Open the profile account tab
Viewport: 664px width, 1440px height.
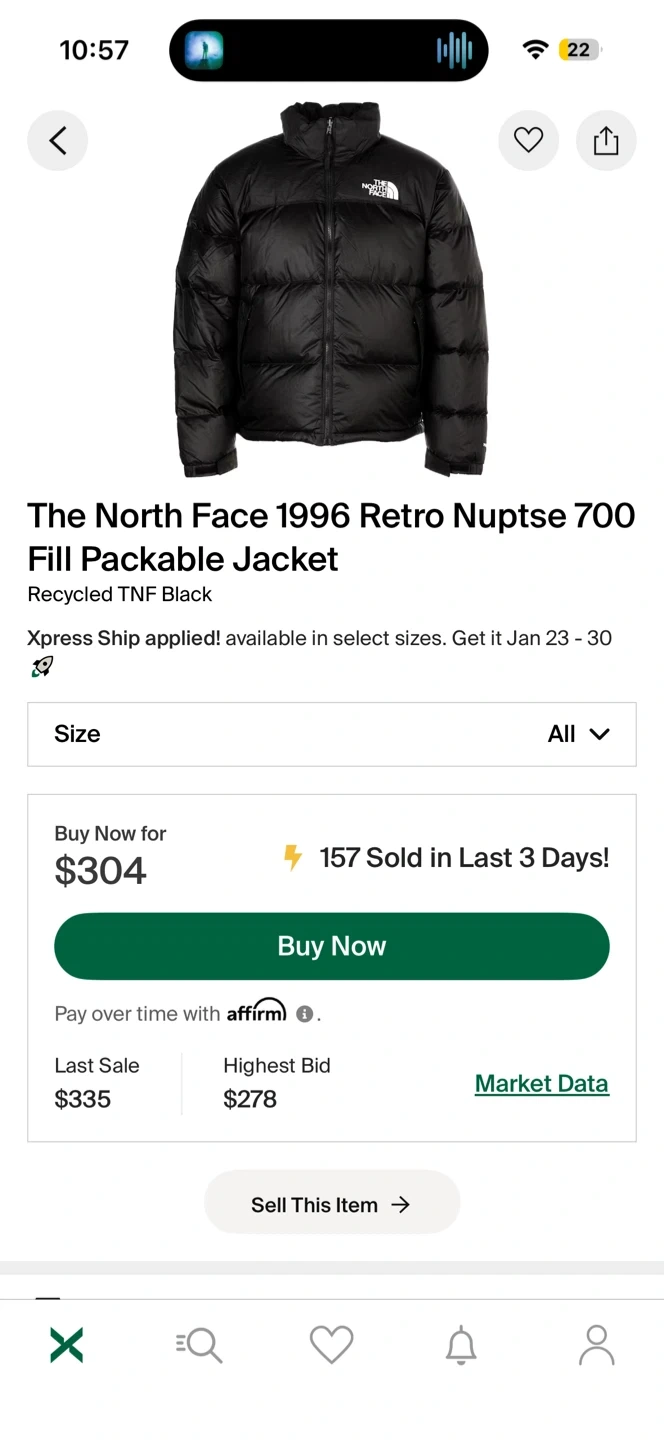(x=596, y=1345)
